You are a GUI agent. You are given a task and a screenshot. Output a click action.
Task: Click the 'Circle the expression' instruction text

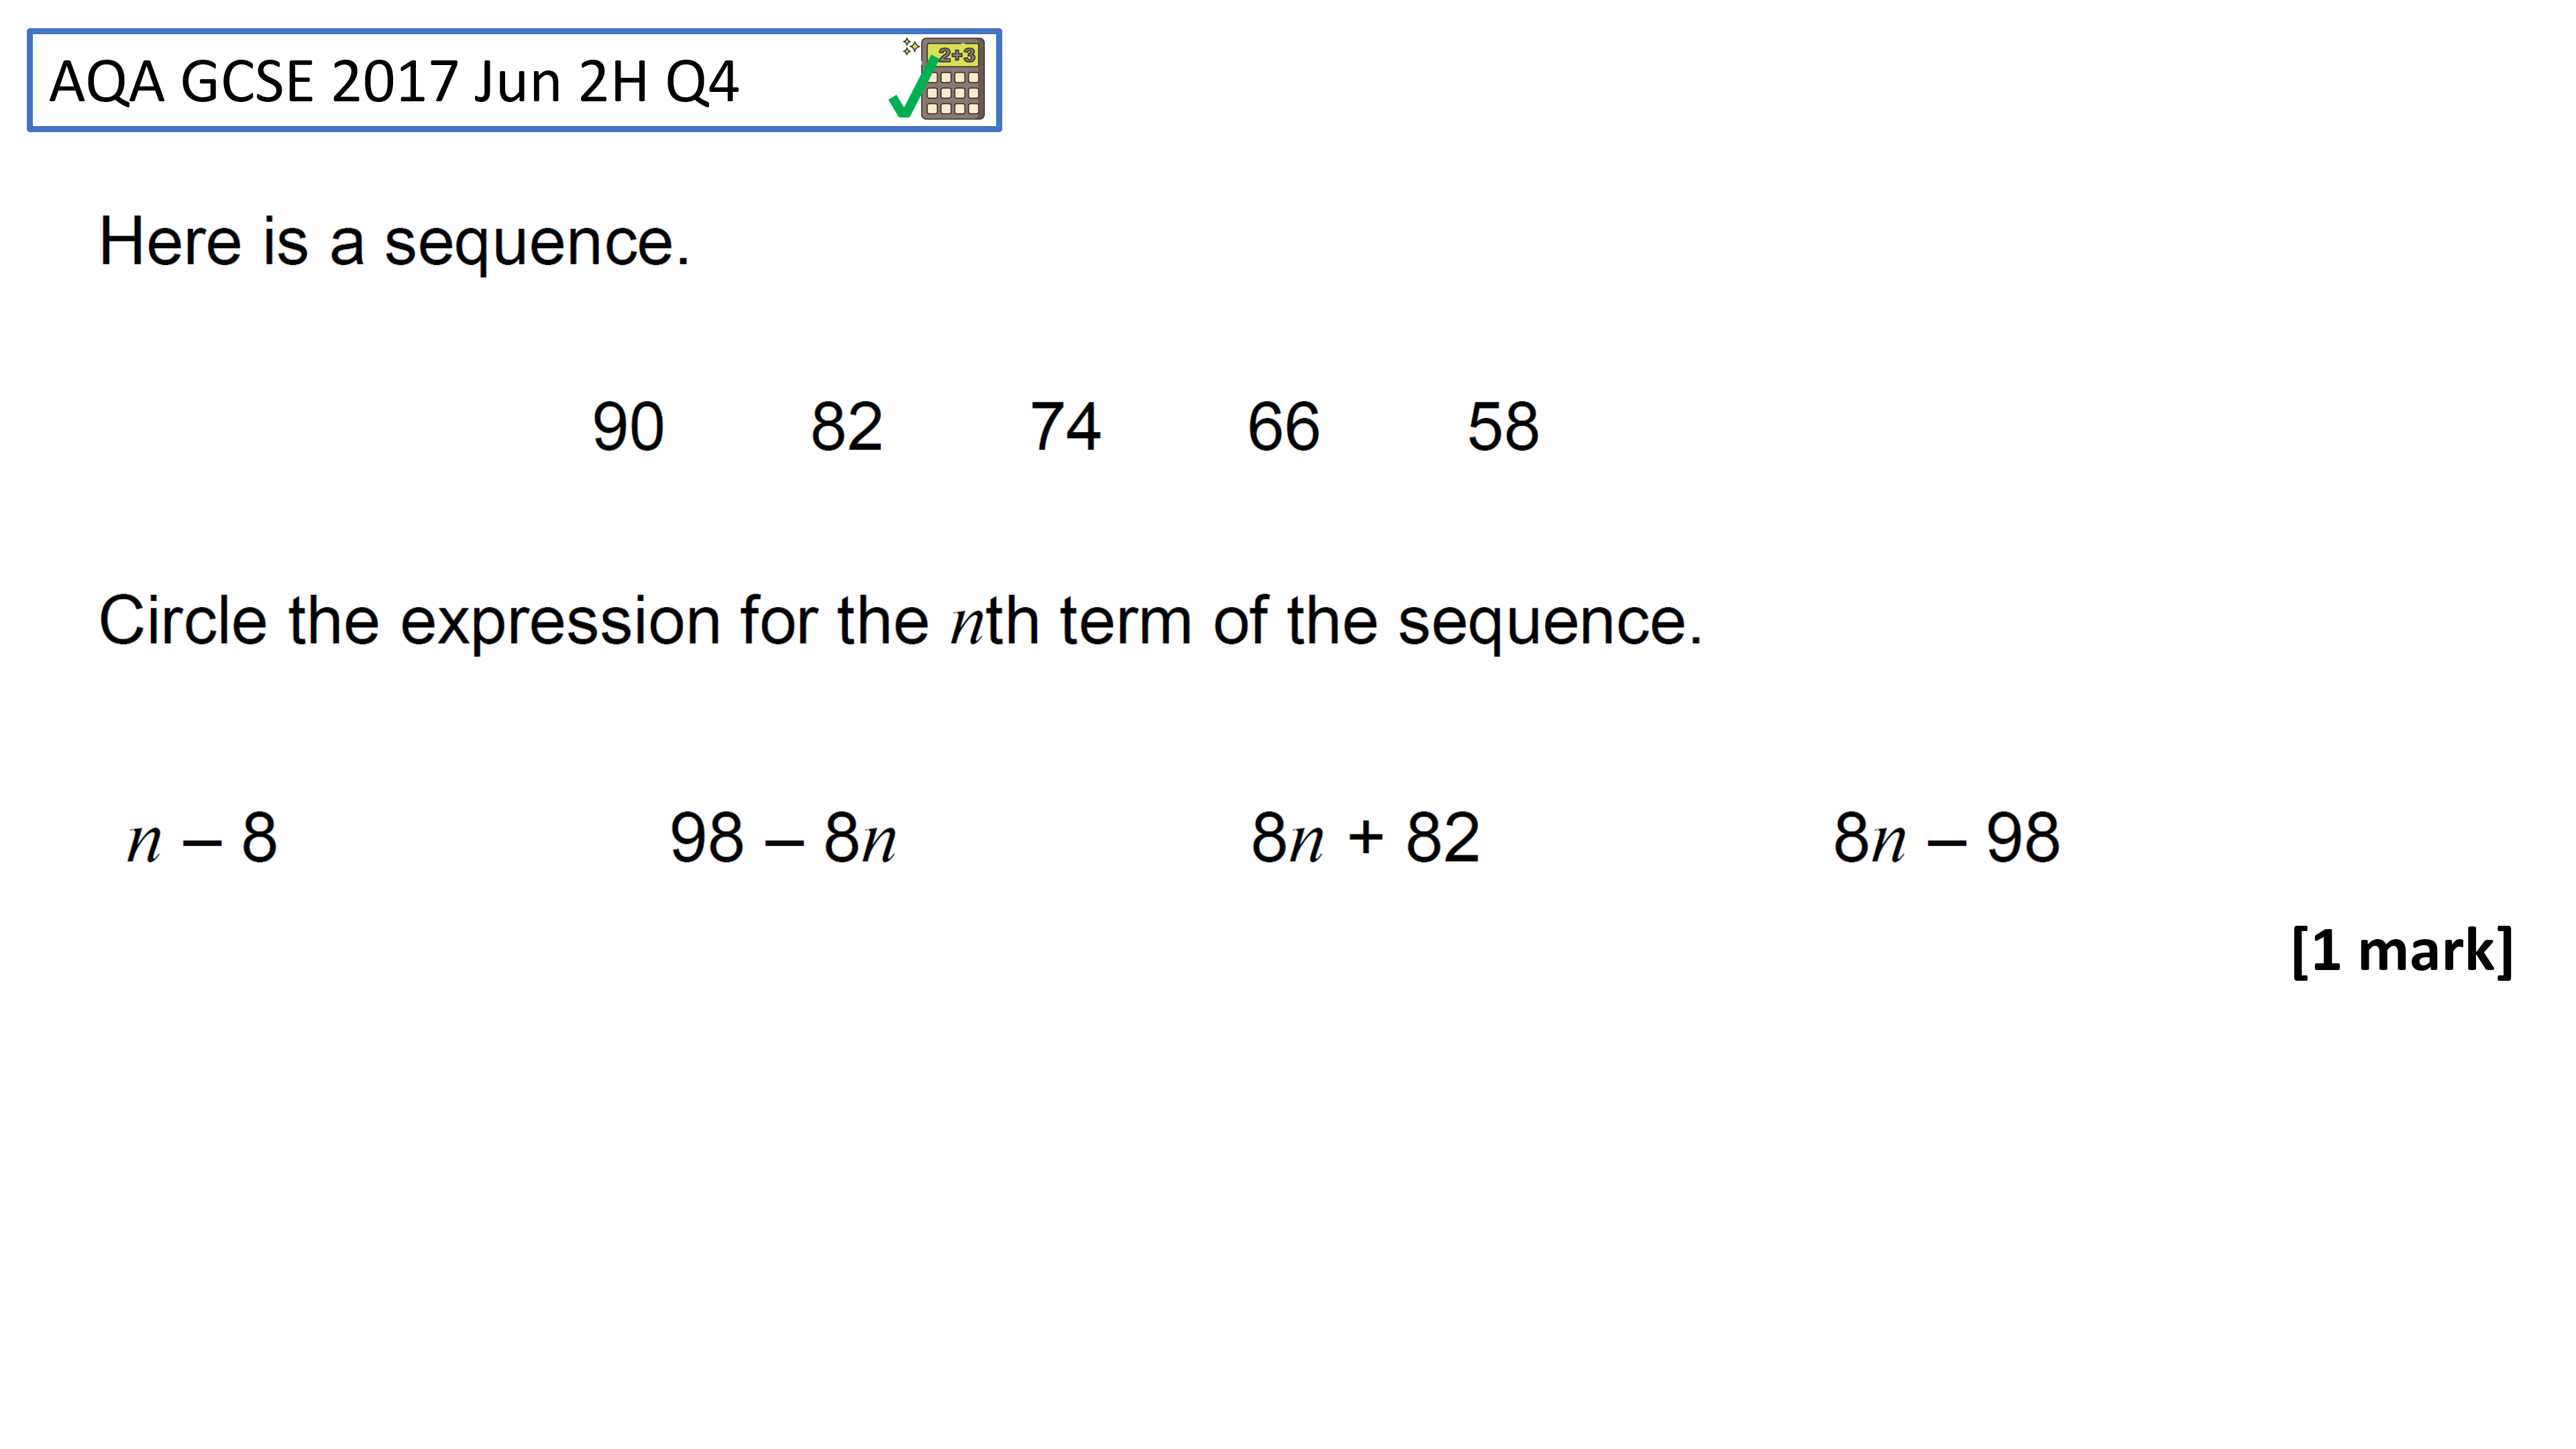(900, 622)
